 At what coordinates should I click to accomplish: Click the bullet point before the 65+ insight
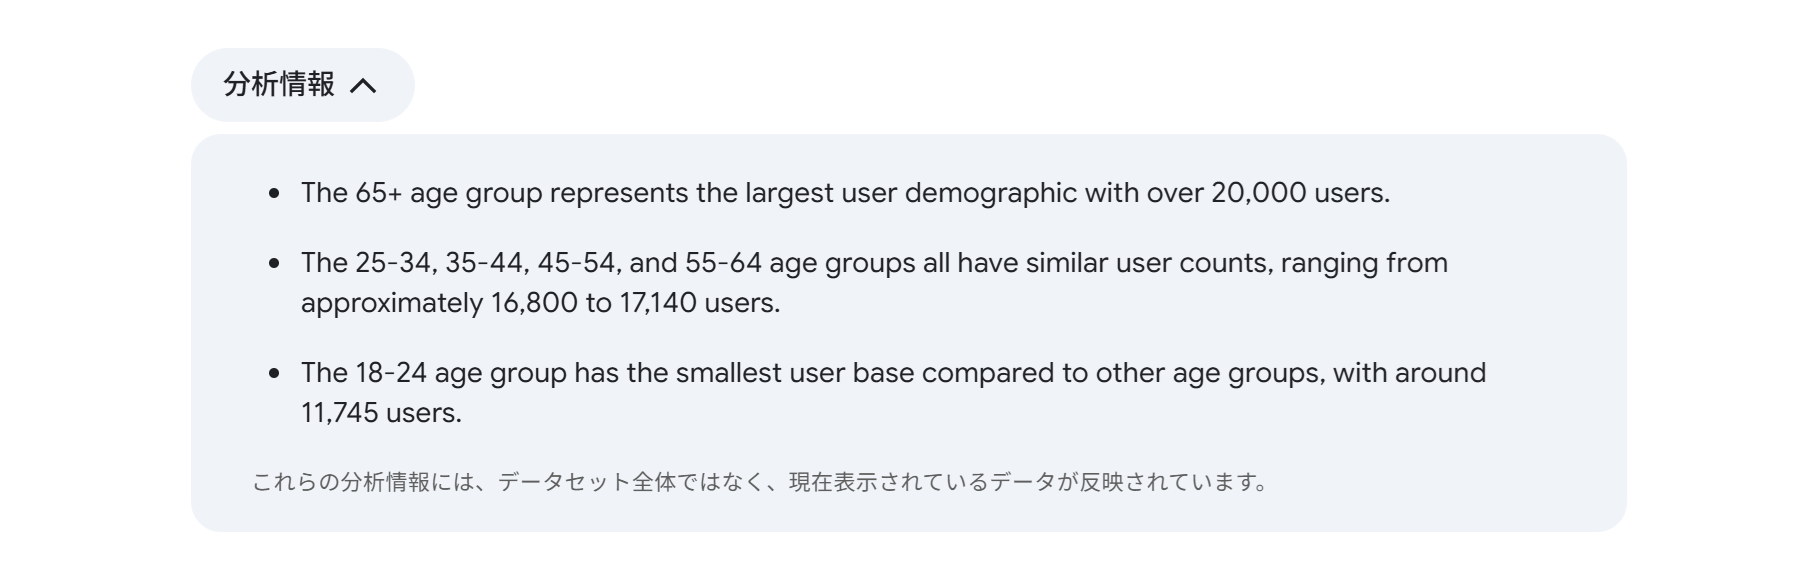pos(275,193)
